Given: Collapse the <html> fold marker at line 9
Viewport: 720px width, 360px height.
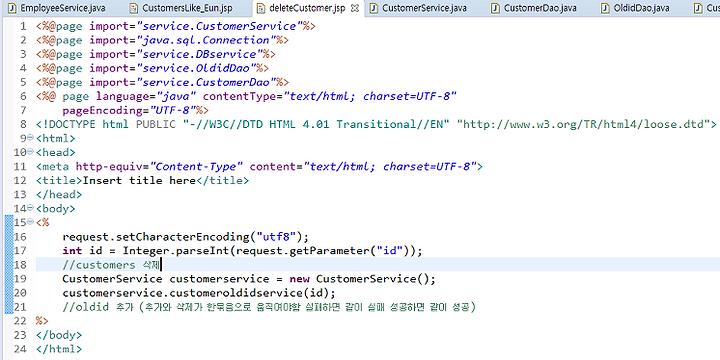Looking at the screenshot, I should (x=30, y=138).
